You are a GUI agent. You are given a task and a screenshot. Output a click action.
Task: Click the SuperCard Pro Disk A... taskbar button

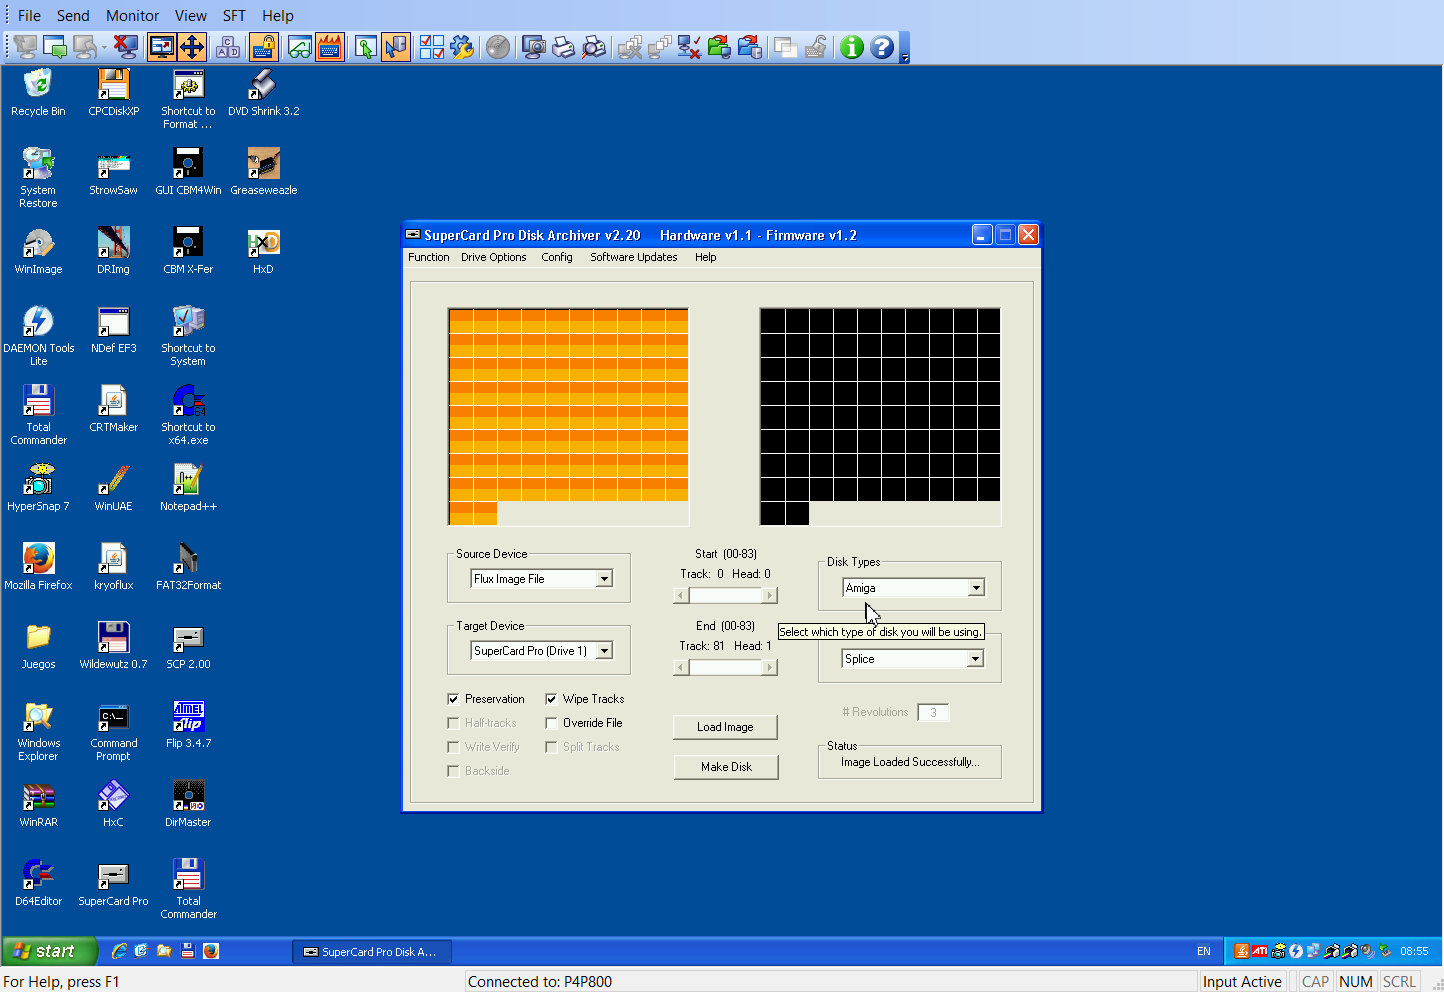point(371,952)
